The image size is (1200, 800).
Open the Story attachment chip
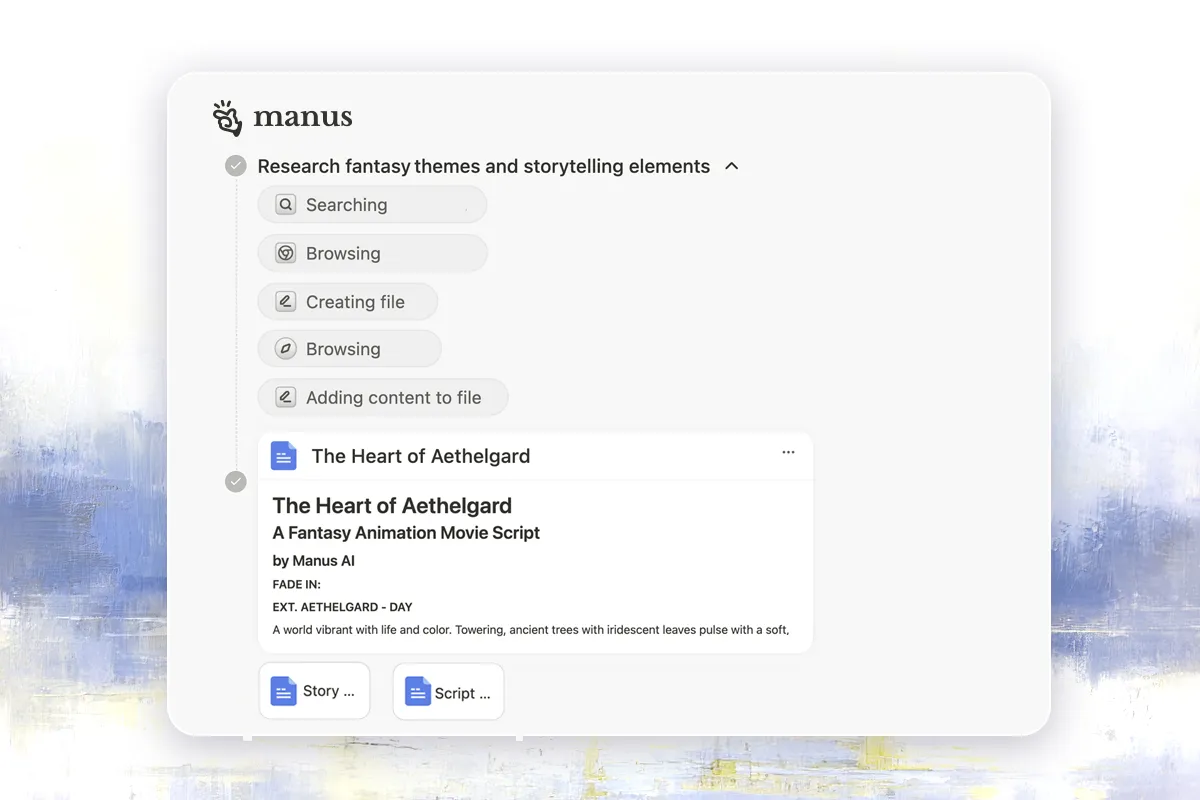pos(314,691)
